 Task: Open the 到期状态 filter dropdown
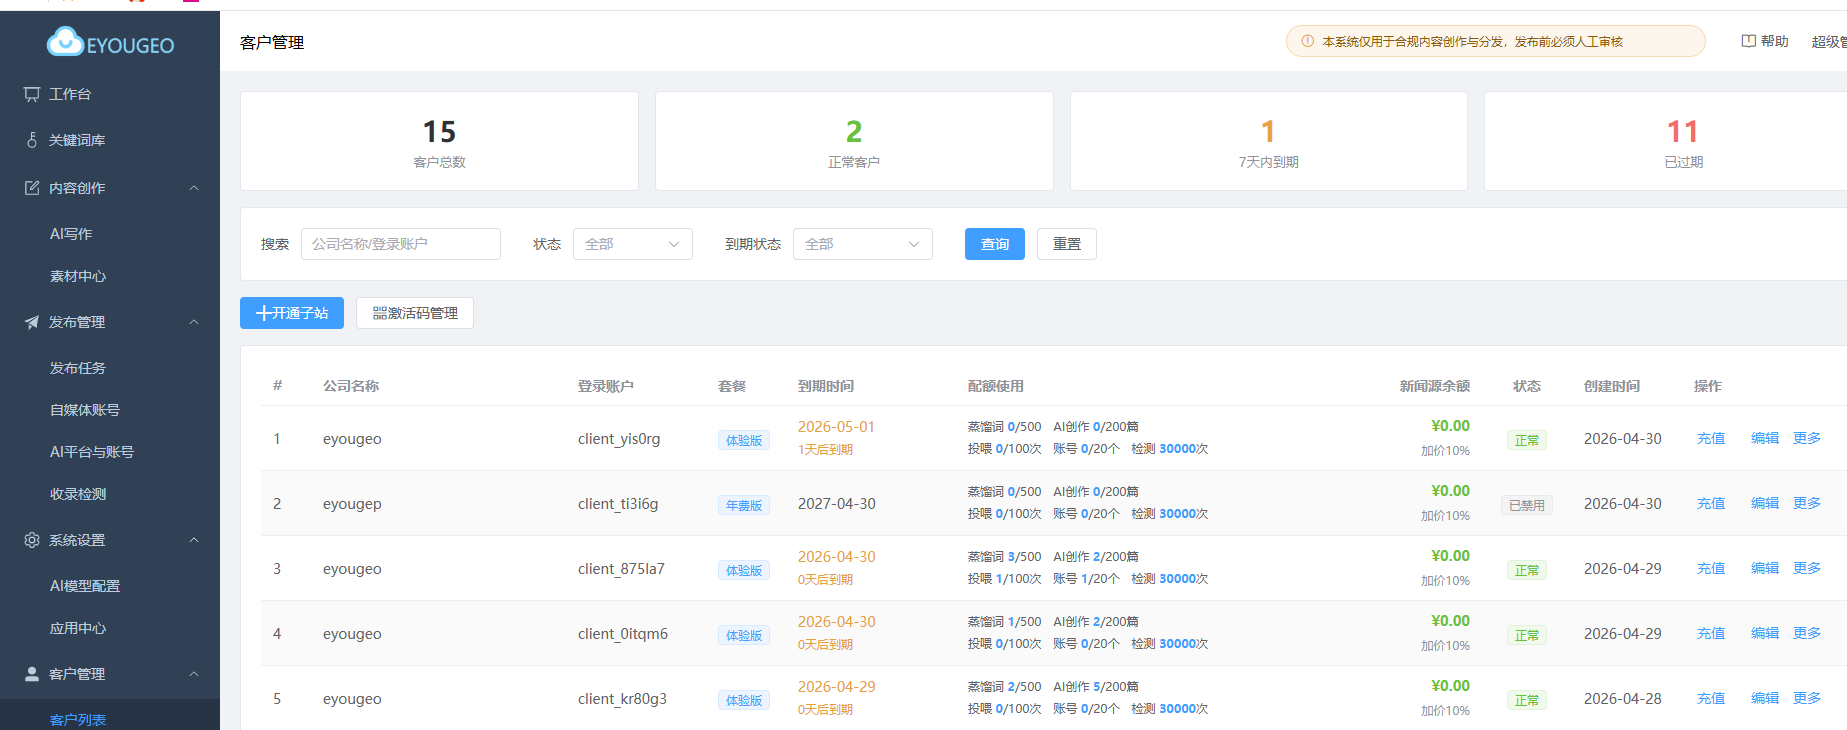862,244
